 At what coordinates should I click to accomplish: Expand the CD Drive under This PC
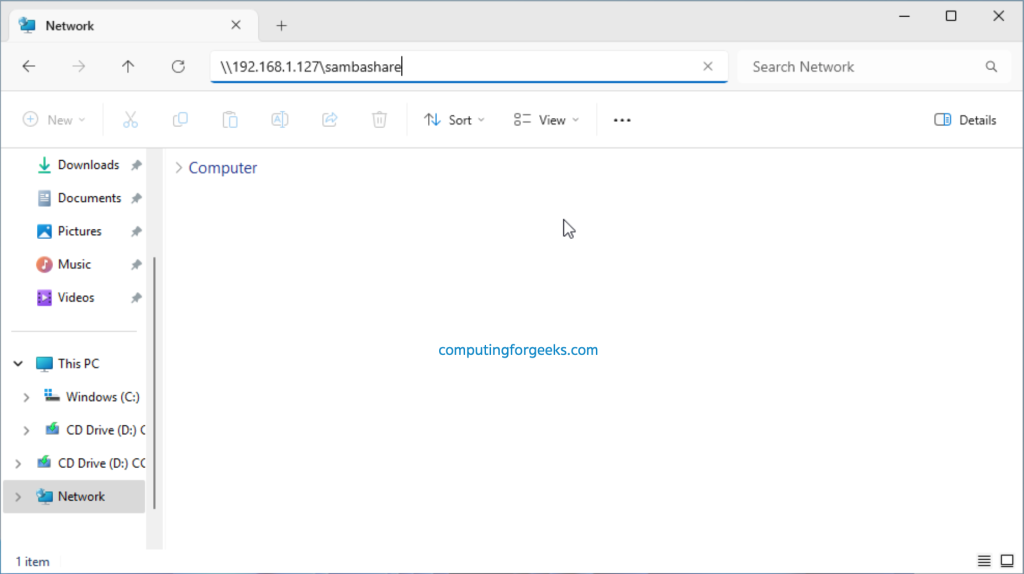(x=26, y=430)
